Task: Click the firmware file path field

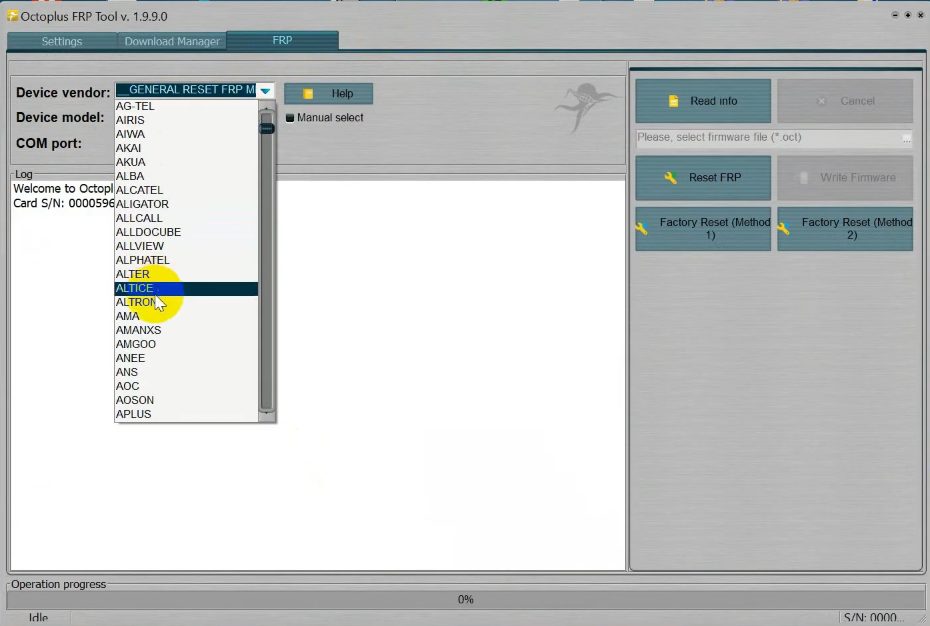Action: 766,138
